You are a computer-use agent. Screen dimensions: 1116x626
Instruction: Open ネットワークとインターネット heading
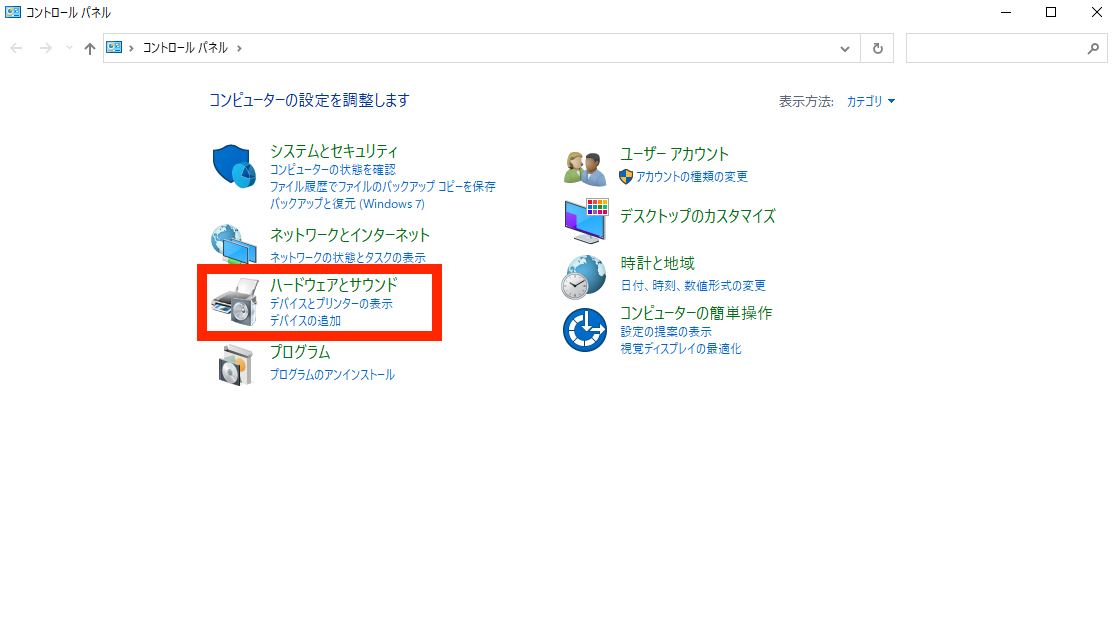click(349, 235)
